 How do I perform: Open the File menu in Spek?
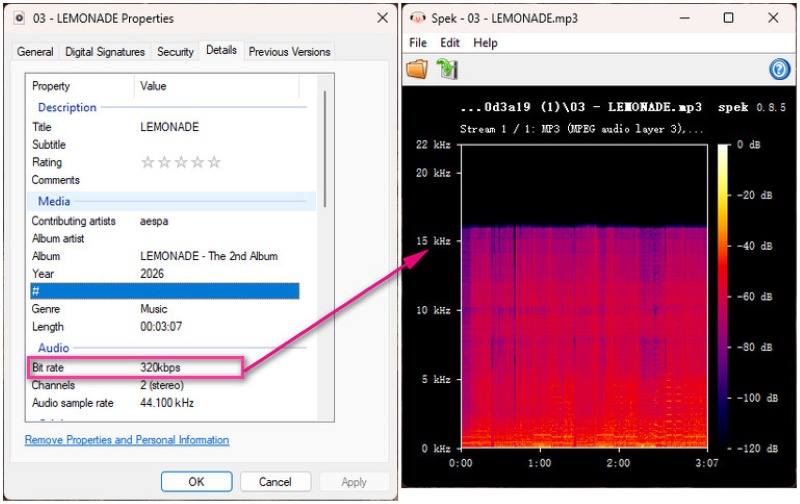pos(418,43)
